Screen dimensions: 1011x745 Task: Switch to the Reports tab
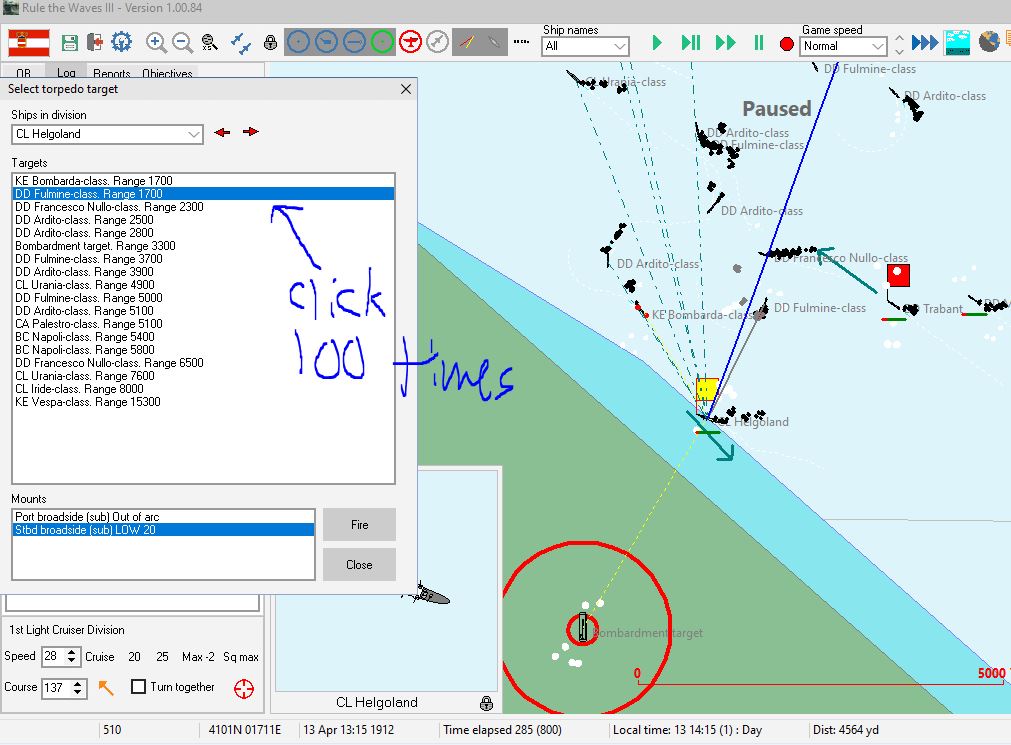pyautogui.click(x=112, y=73)
